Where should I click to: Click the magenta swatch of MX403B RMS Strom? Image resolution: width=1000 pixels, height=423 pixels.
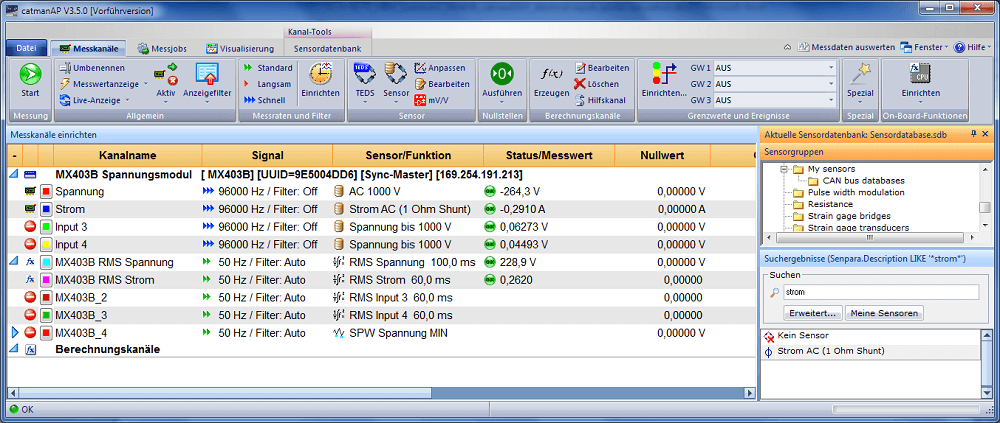pos(46,279)
